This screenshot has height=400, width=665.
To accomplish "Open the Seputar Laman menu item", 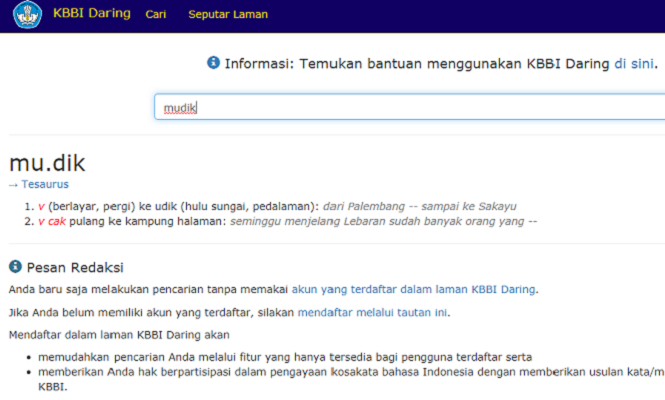I will 228,14.
